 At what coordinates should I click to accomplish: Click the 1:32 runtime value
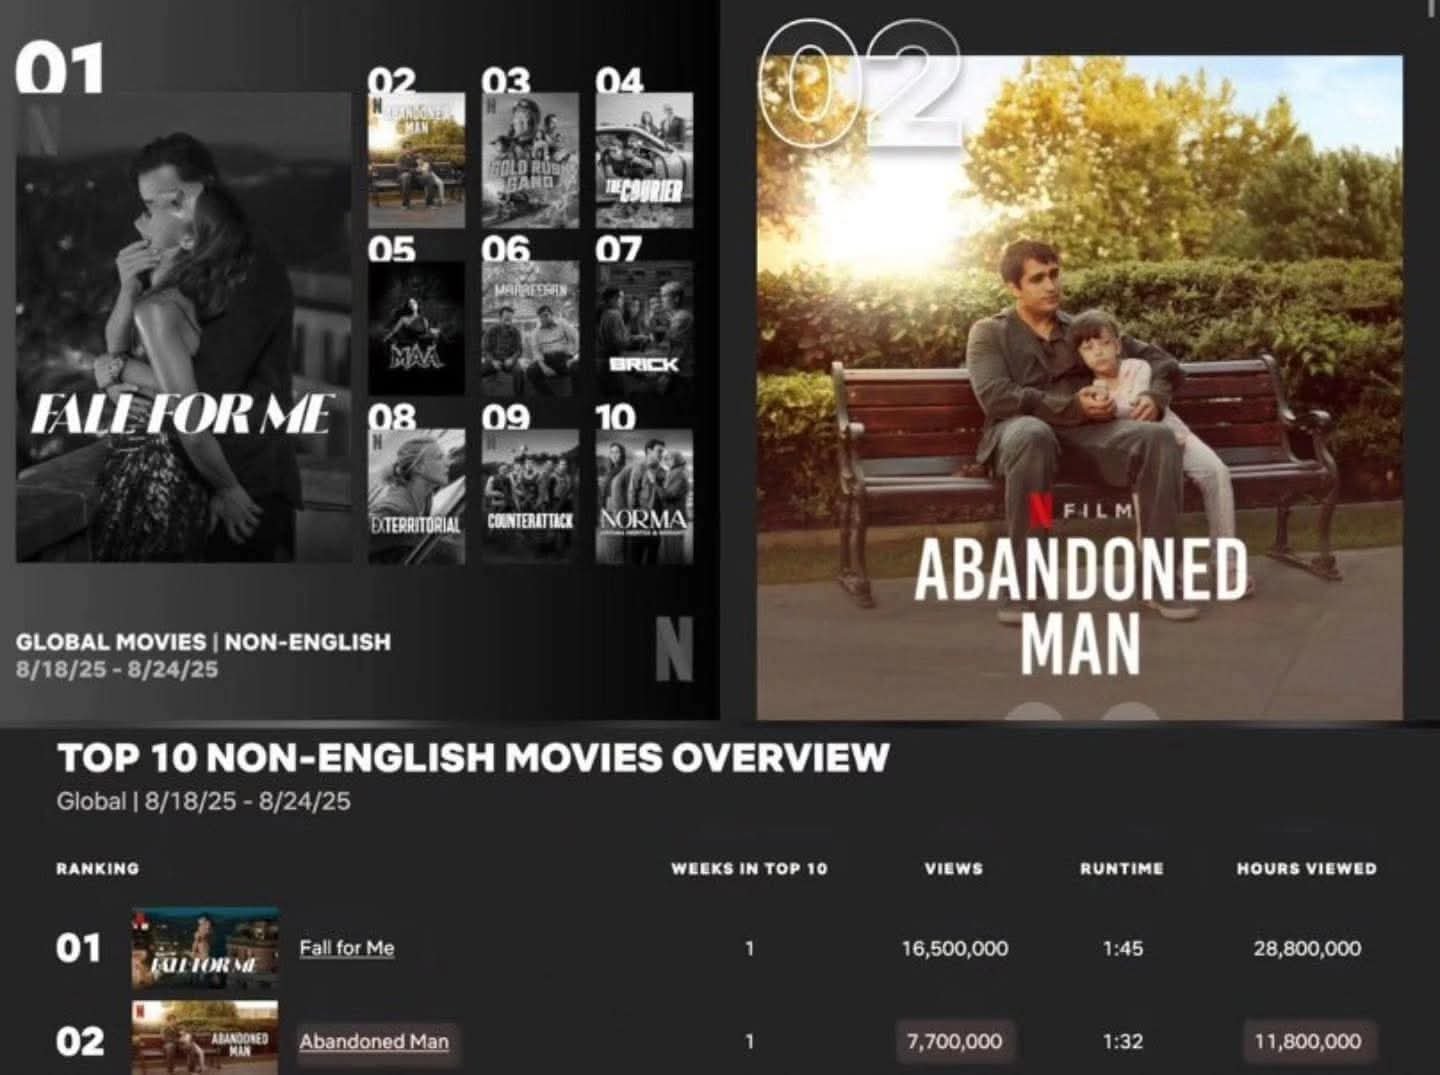tap(1123, 1041)
